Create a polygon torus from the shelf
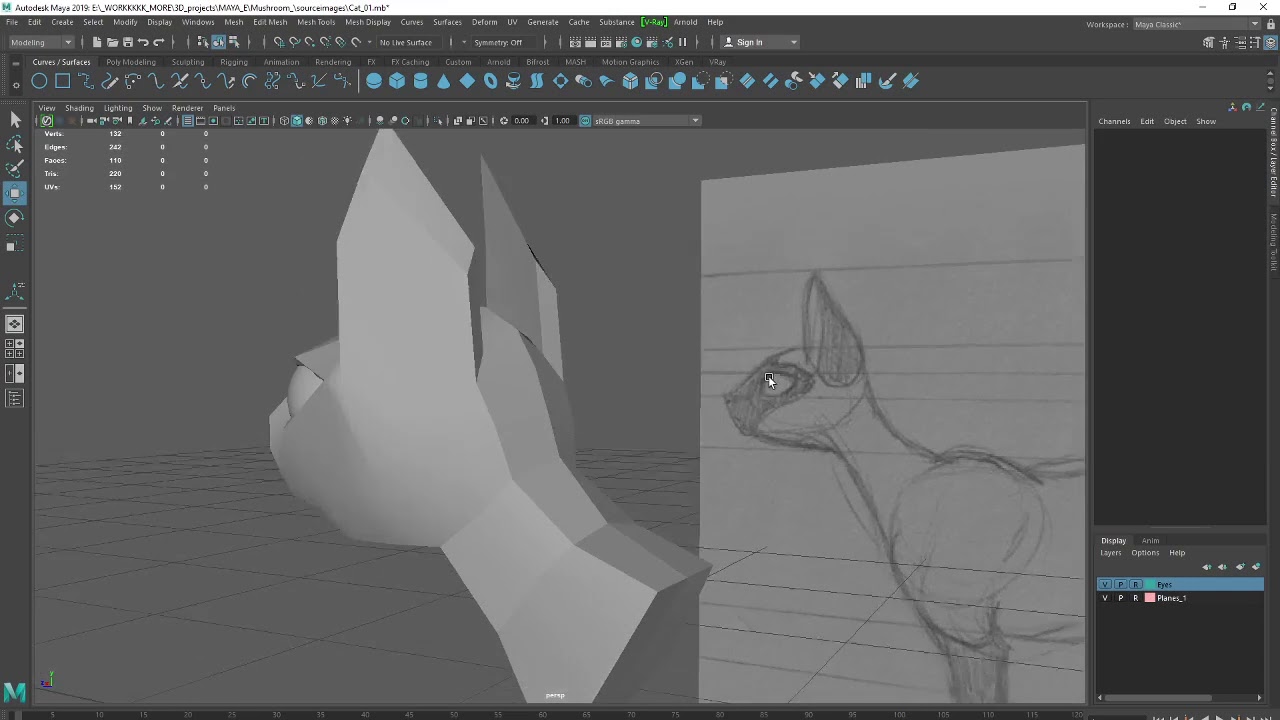The width and height of the screenshot is (1280, 720). click(490, 81)
